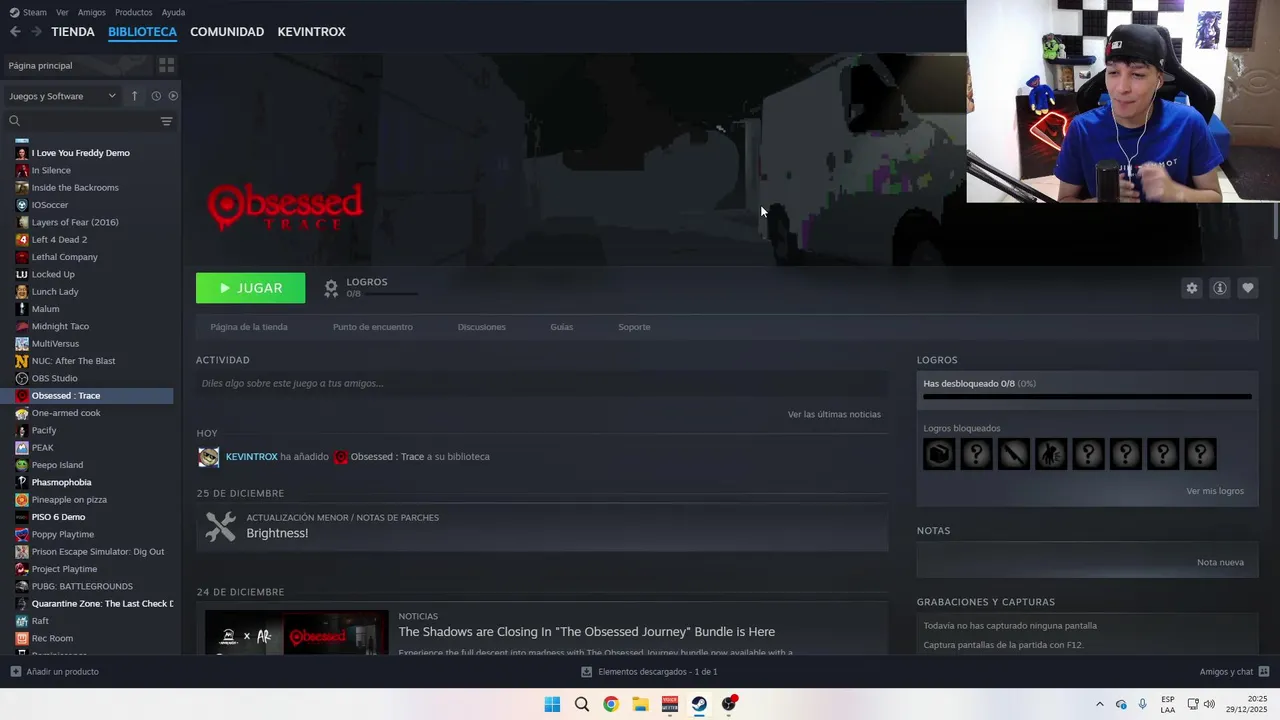The height and width of the screenshot is (720, 1280).
Task: Click the Obsessed : Trace activity icon
Action: pyautogui.click(x=341, y=457)
